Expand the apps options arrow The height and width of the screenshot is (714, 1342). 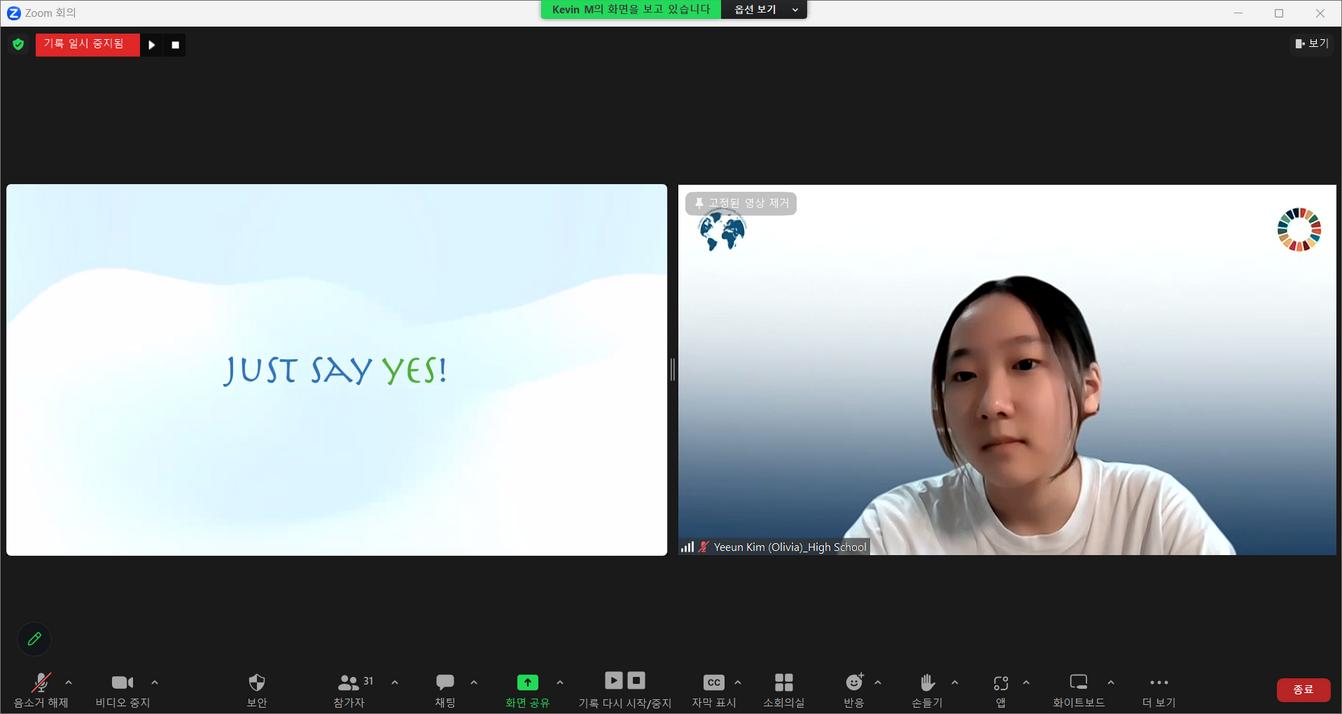[1026, 683]
